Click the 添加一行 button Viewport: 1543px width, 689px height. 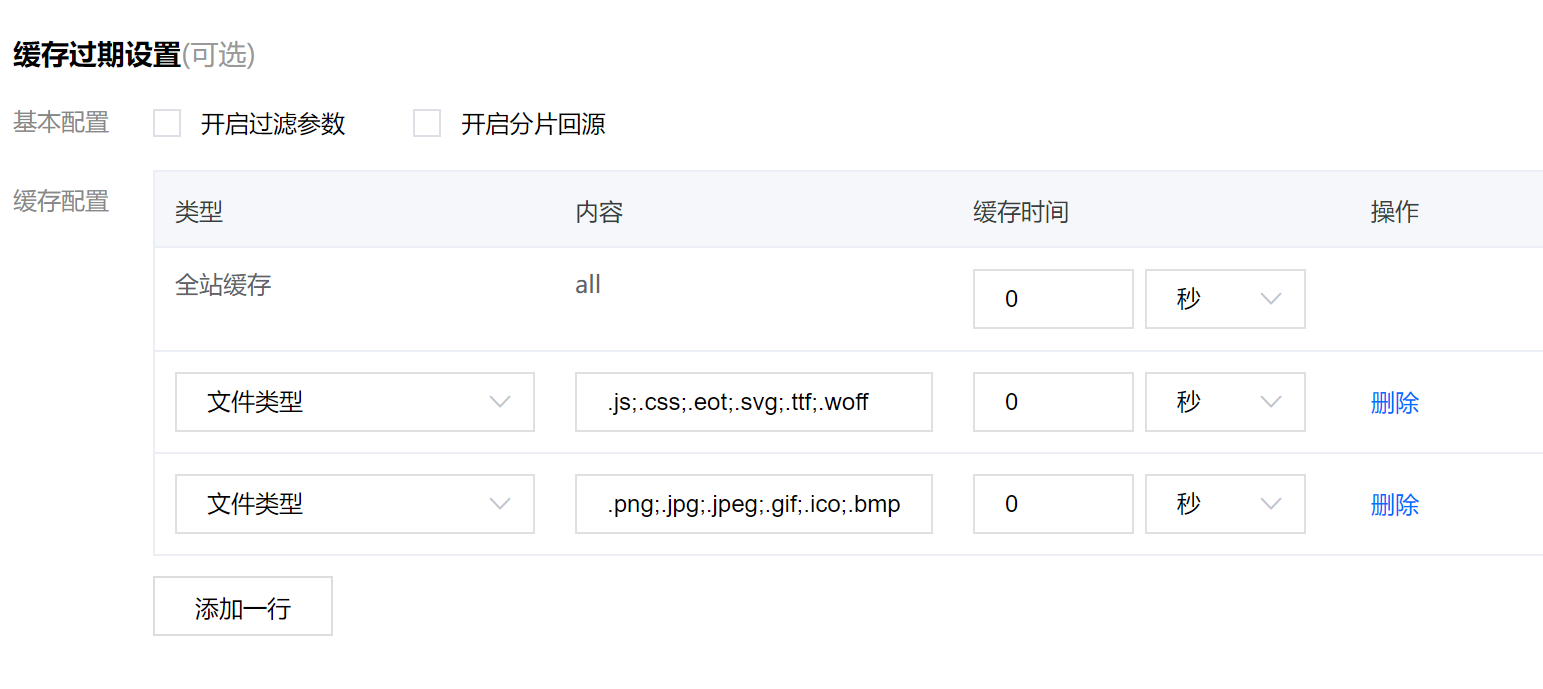coord(243,606)
